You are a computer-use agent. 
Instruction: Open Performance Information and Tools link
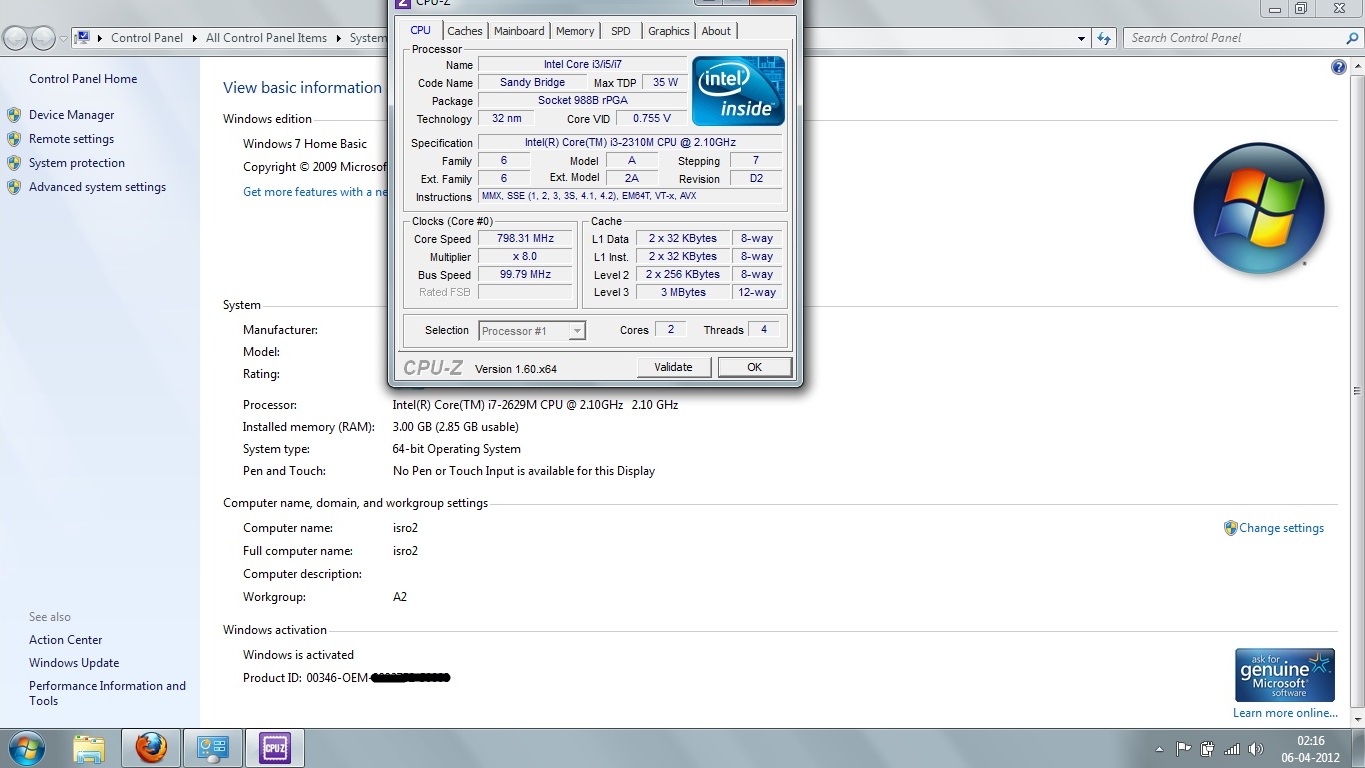coord(107,693)
